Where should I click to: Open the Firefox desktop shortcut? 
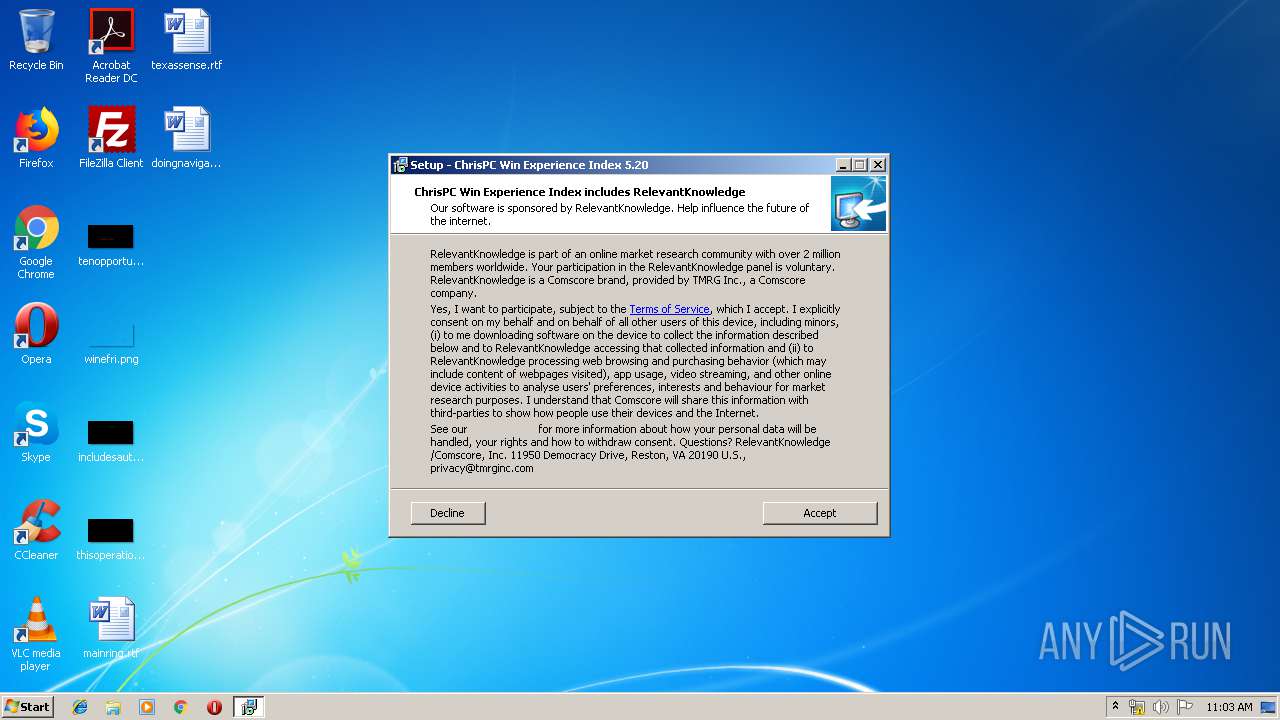pyautogui.click(x=36, y=138)
